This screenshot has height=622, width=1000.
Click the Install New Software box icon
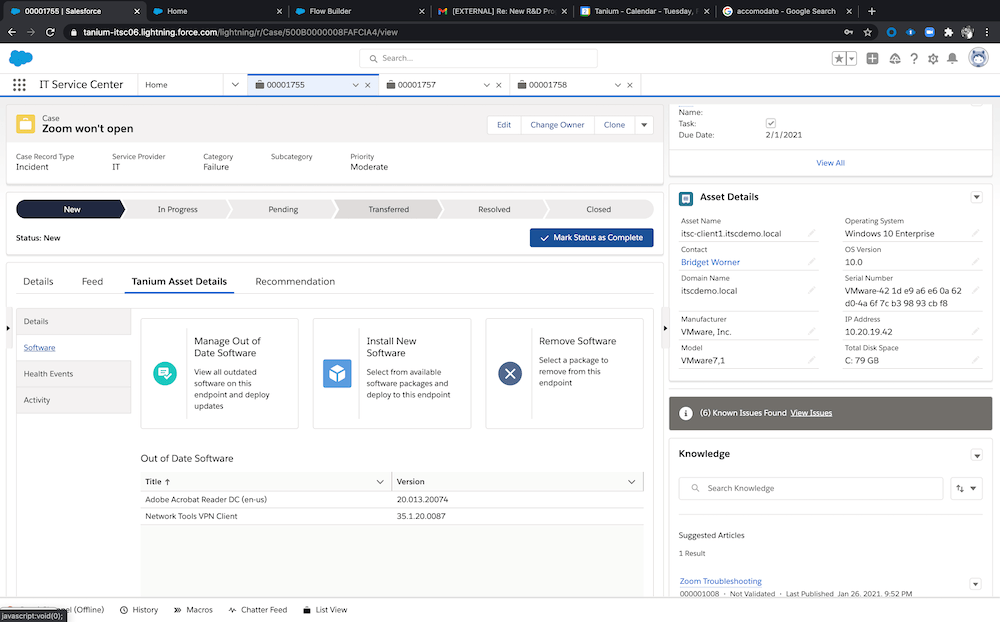point(337,374)
